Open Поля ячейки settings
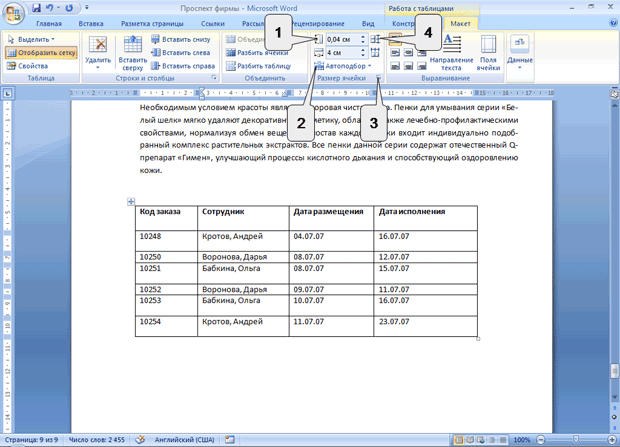Screen dimensions: 620x447 [x=488, y=53]
